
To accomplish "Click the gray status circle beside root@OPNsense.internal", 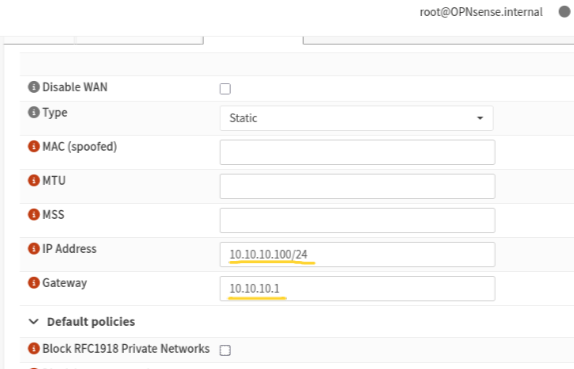I will tap(564, 11).
